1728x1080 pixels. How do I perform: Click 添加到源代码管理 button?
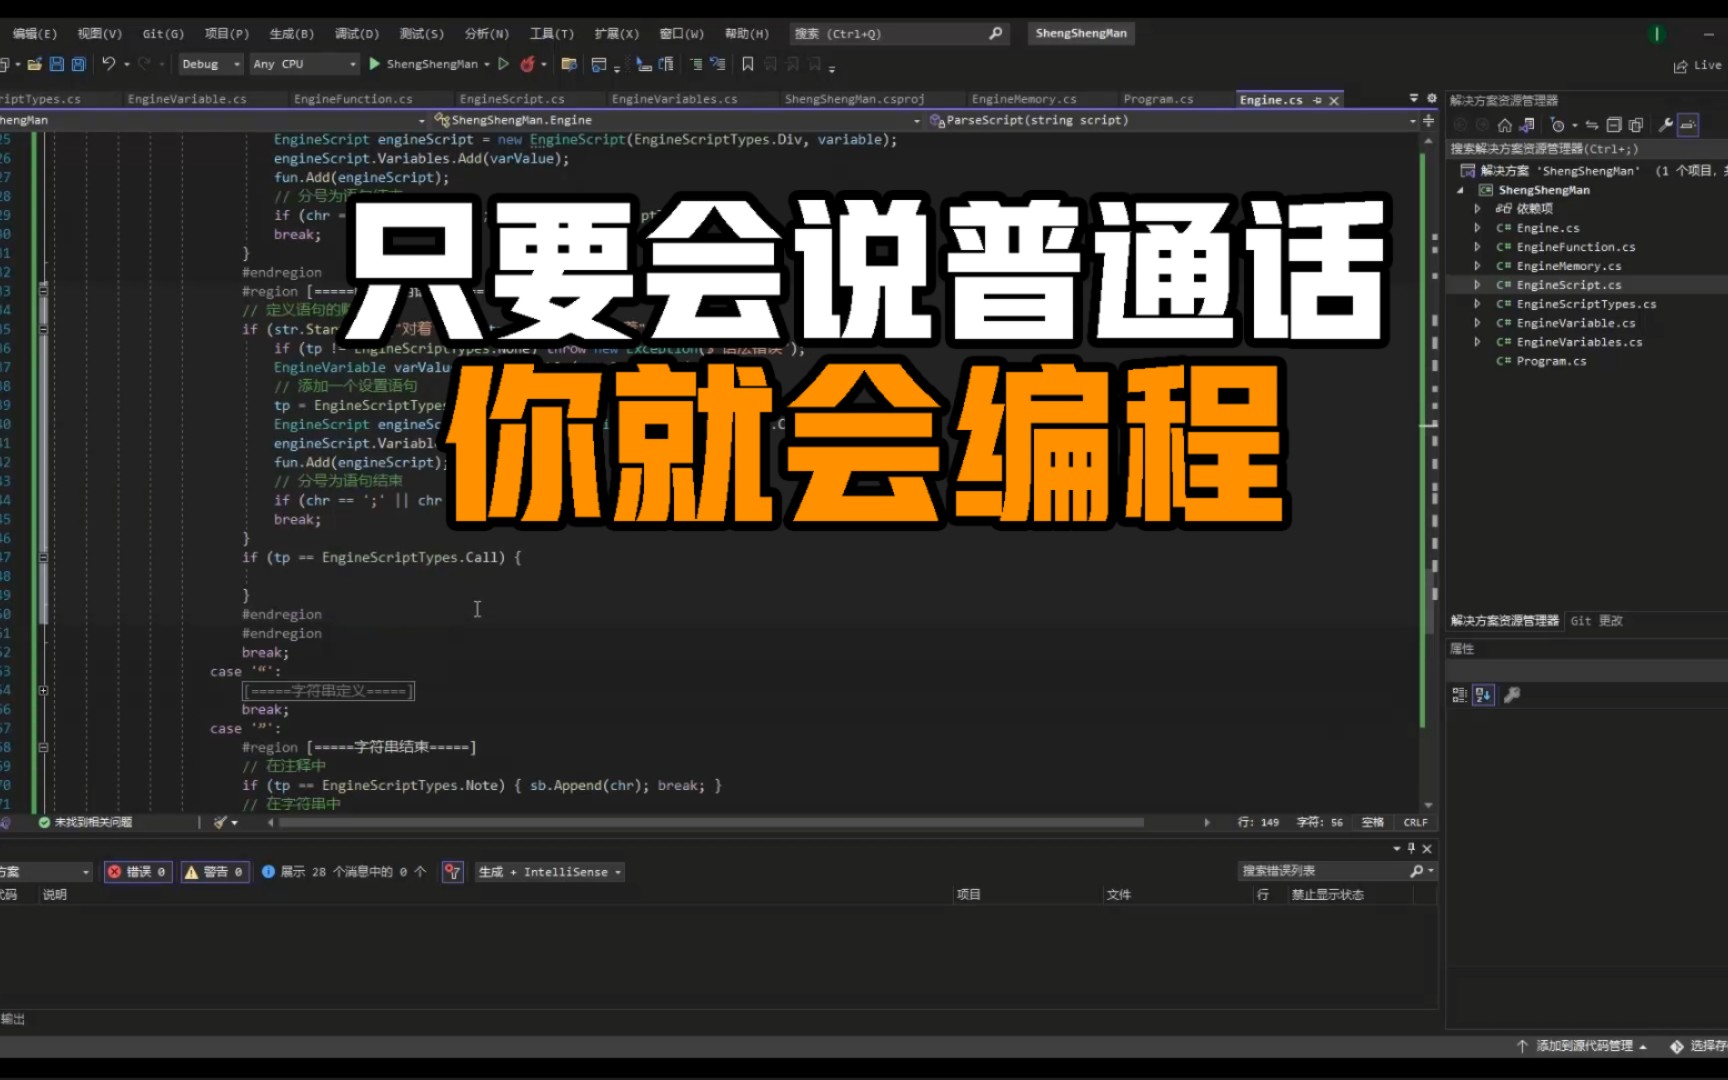[1583, 1046]
